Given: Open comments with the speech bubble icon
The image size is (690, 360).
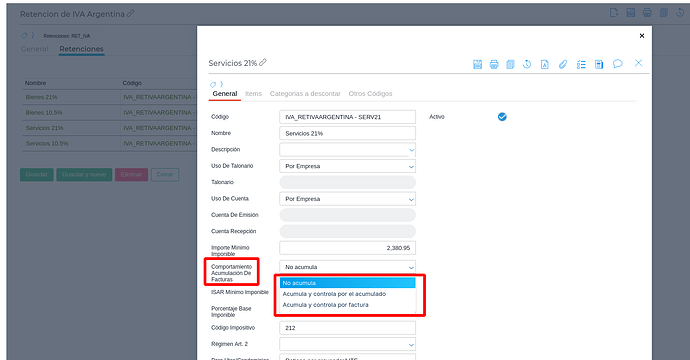Looking at the screenshot, I should point(618,64).
